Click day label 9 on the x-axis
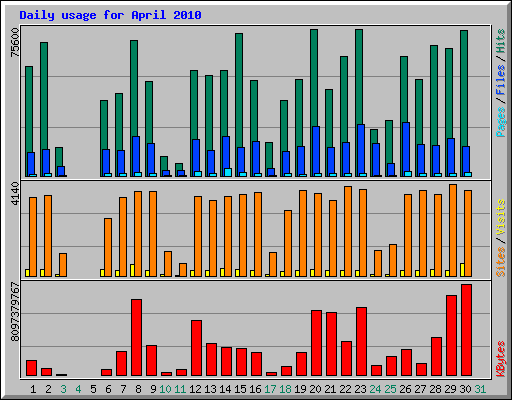The width and height of the screenshot is (512, 400). [x=153, y=389]
